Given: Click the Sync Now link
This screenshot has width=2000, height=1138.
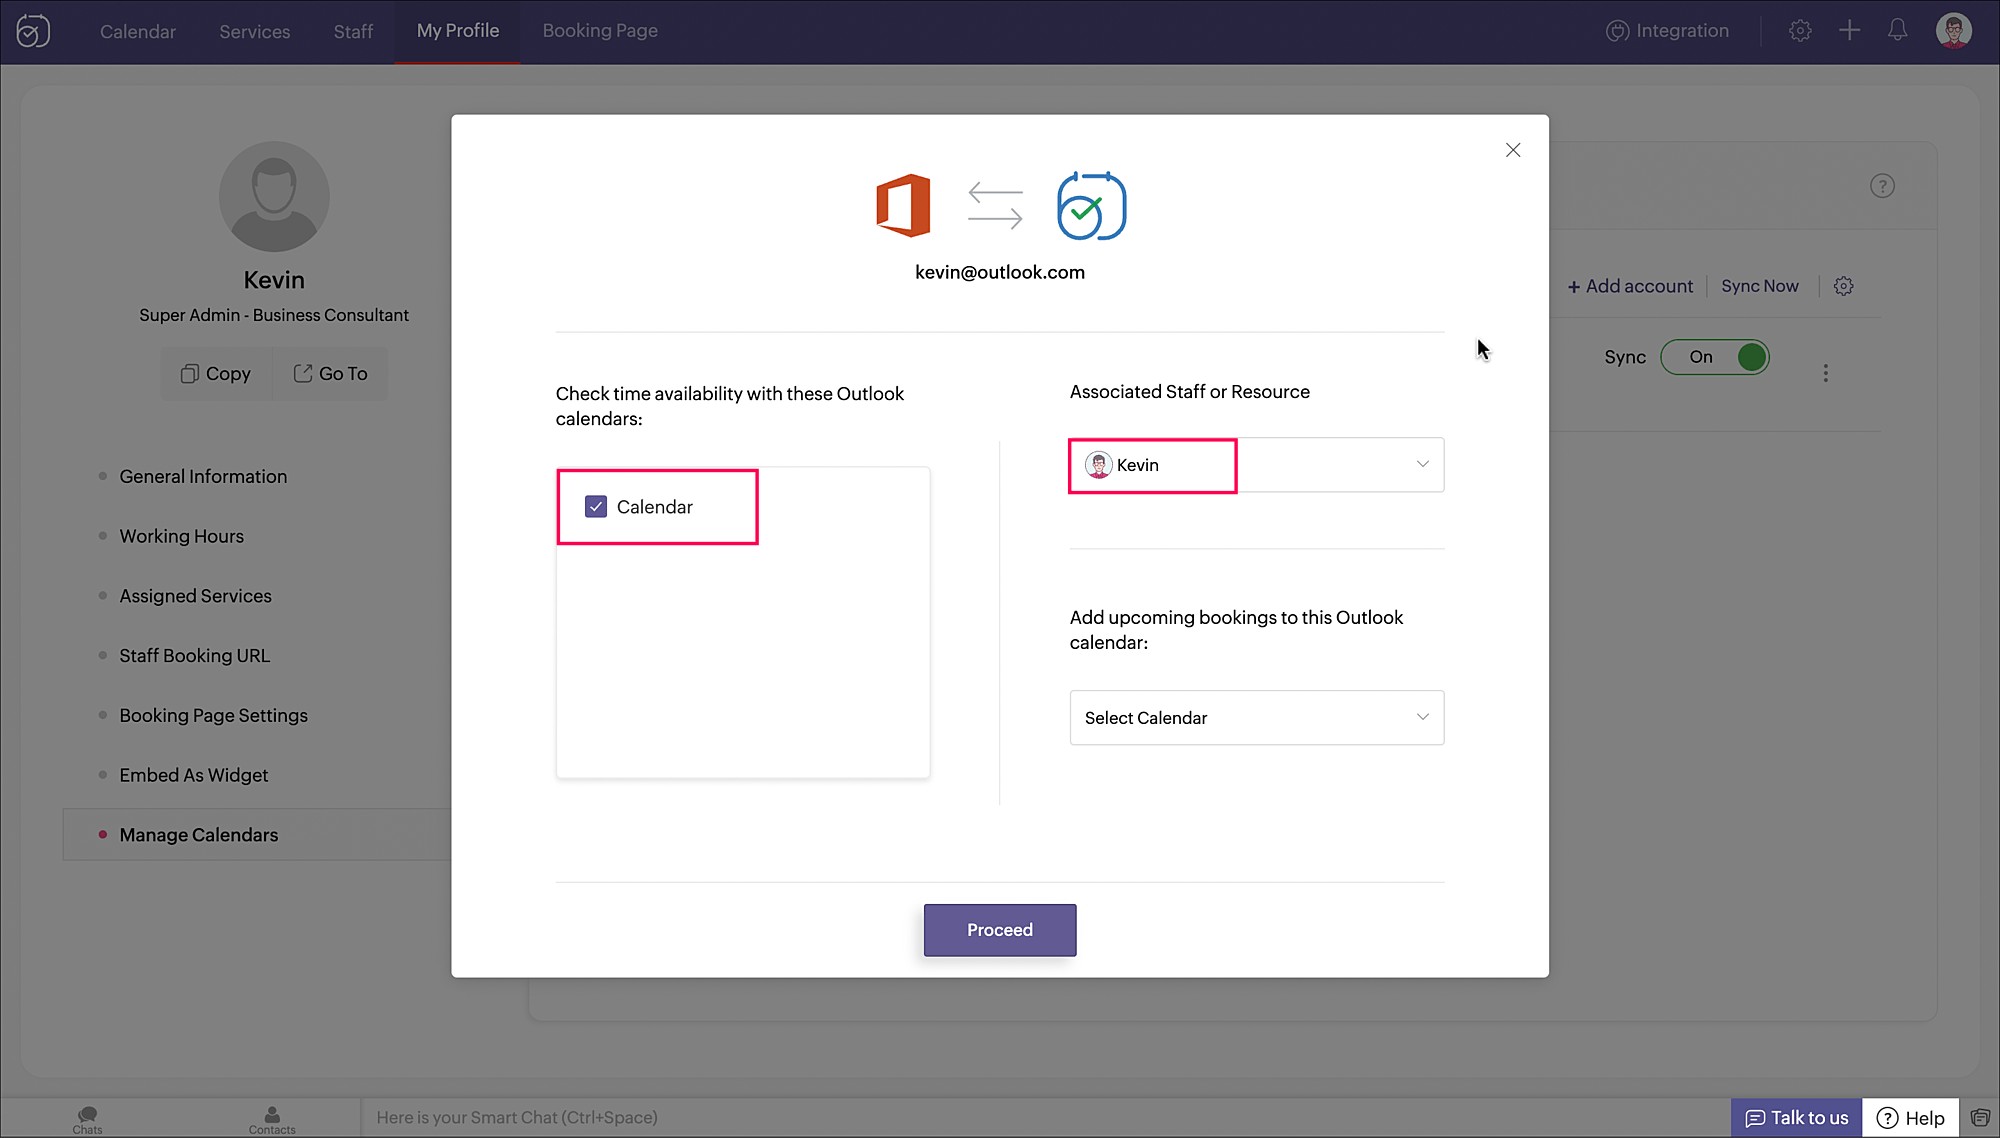Looking at the screenshot, I should pos(1759,287).
